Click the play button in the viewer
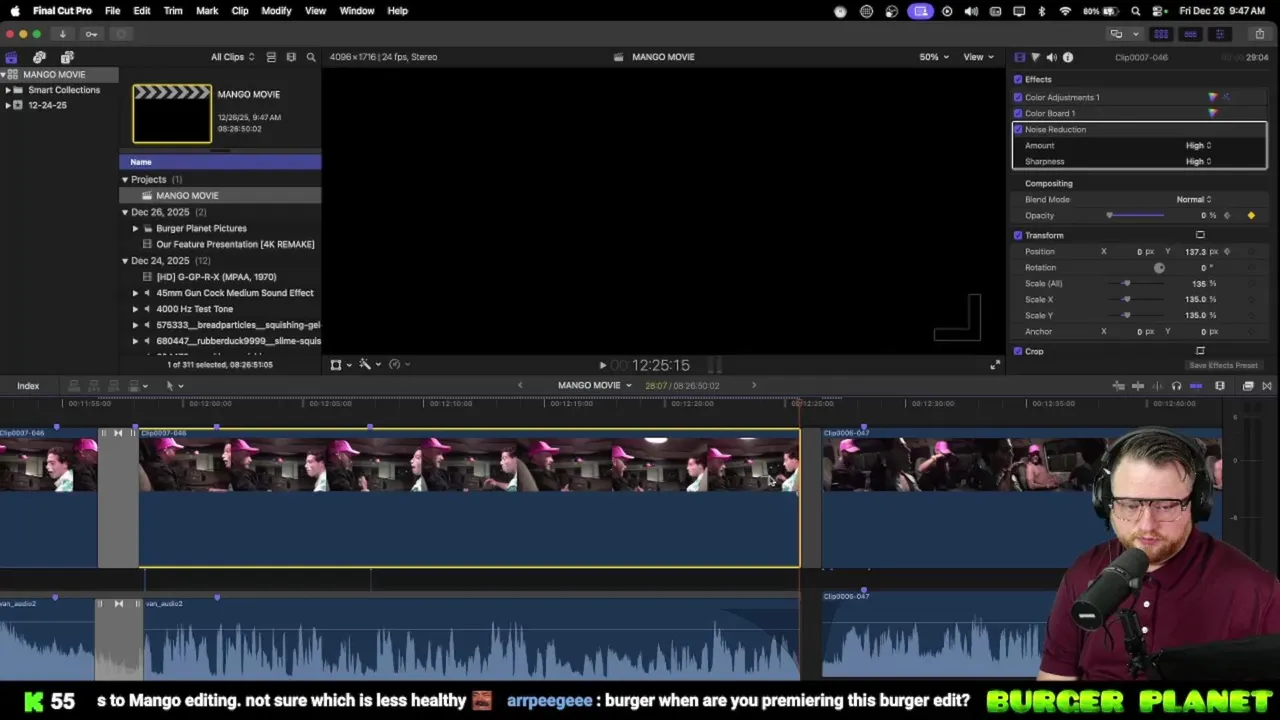 click(x=602, y=366)
